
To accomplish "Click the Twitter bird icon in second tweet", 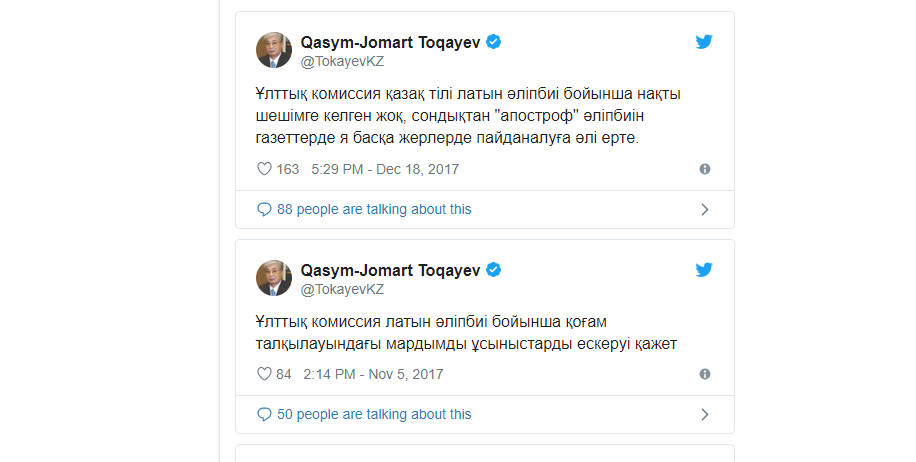I will pos(704,270).
